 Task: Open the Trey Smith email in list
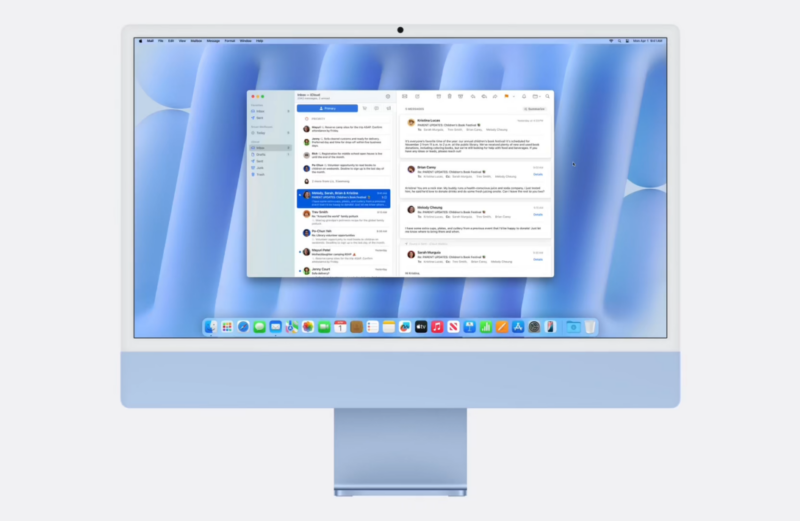tap(344, 217)
